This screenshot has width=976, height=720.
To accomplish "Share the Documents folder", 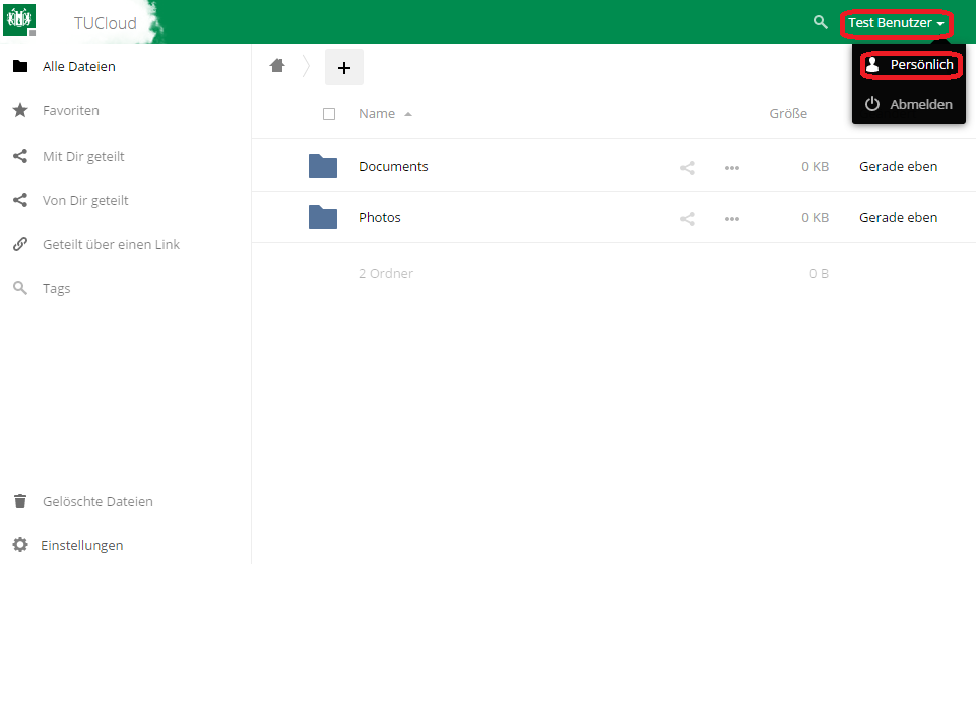I will [687, 167].
